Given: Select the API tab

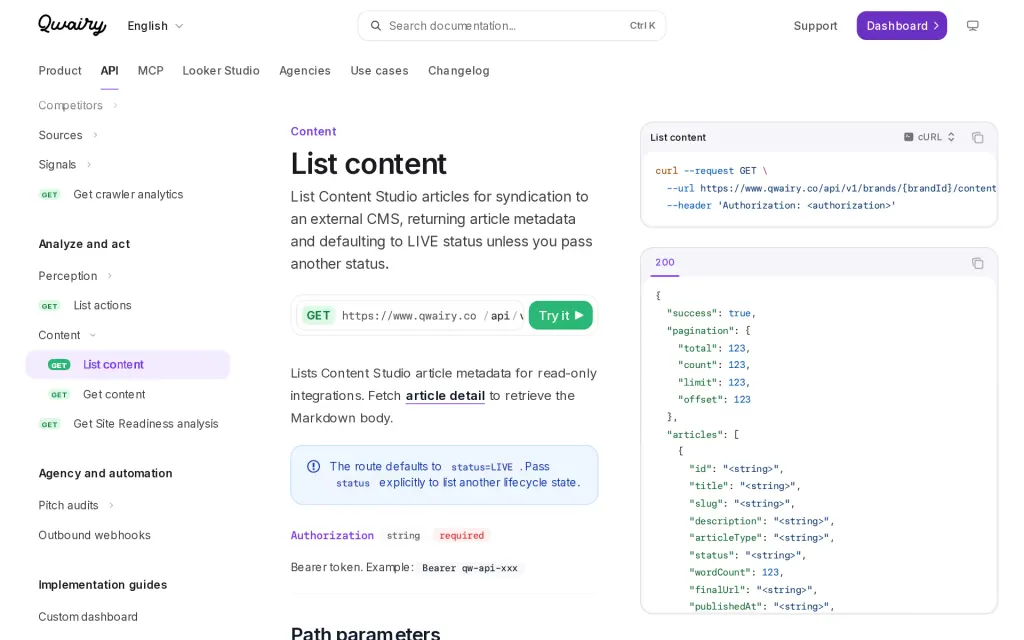Looking at the screenshot, I should pos(110,71).
